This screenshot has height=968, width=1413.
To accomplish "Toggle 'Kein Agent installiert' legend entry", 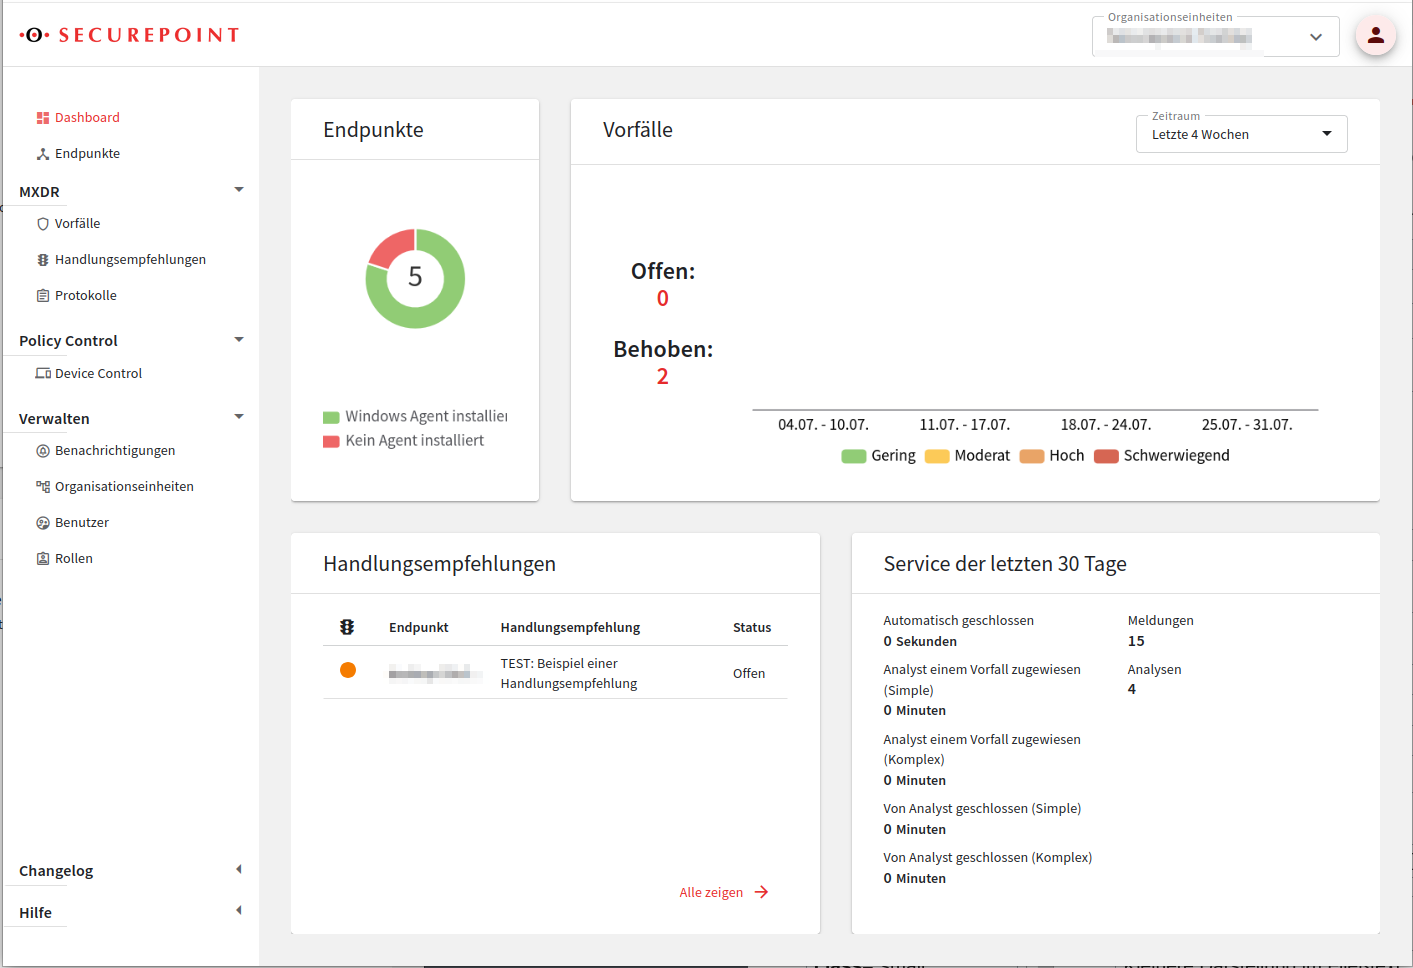I will point(403,441).
